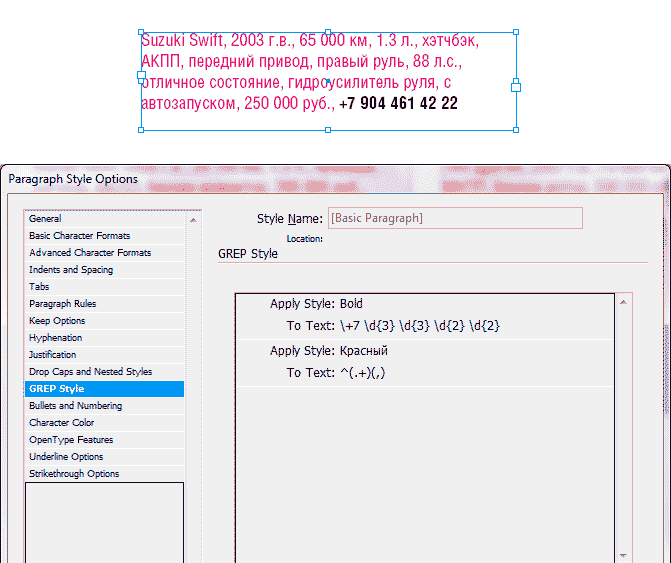Open Advanced Character Formats category
This screenshot has width=671, height=563.
pos(104,253)
